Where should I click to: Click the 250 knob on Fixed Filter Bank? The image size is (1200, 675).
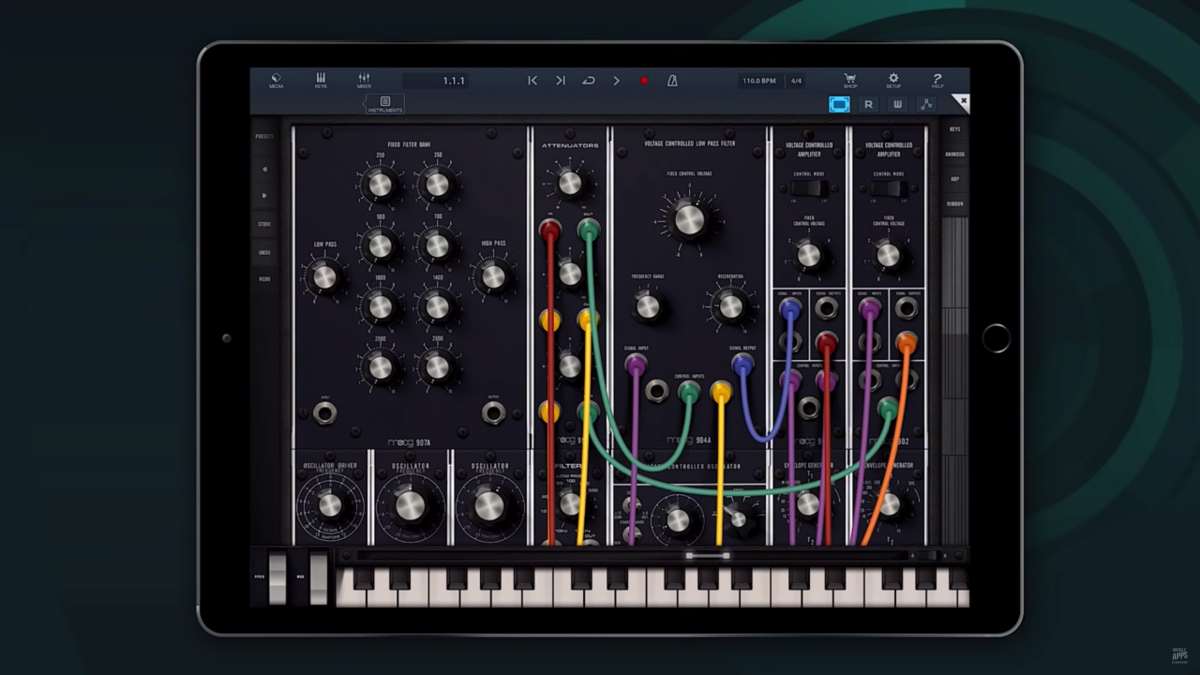click(x=380, y=184)
